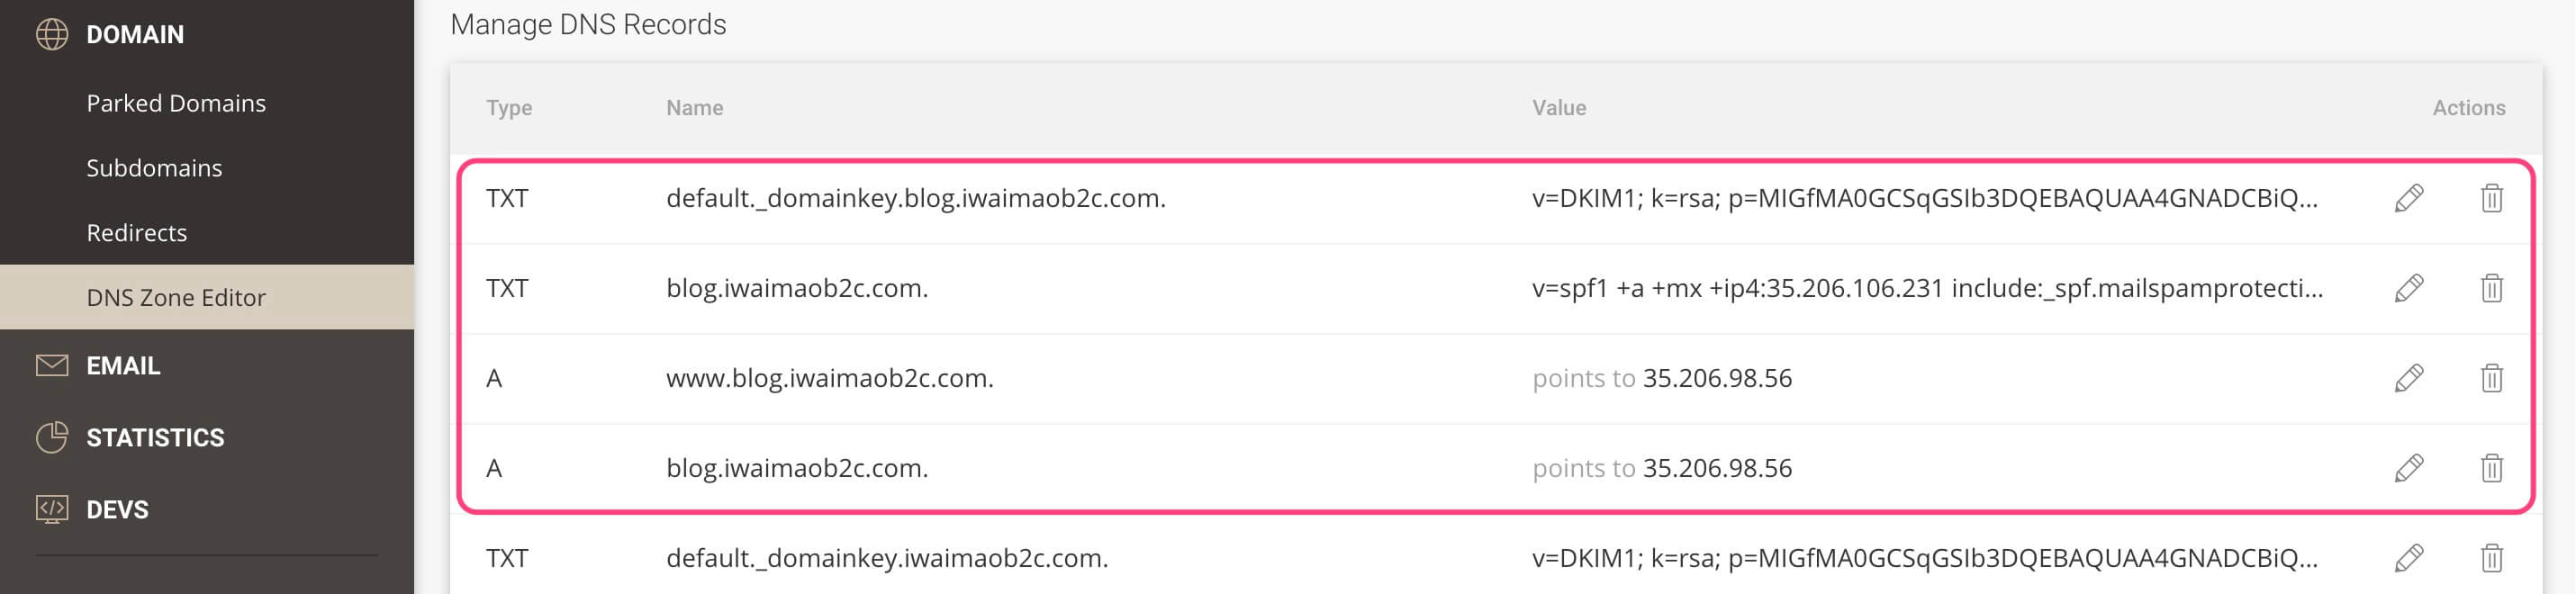Edit the blog.iwaimaob2c.com A record
Image resolution: width=2576 pixels, height=594 pixels.
2408,468
